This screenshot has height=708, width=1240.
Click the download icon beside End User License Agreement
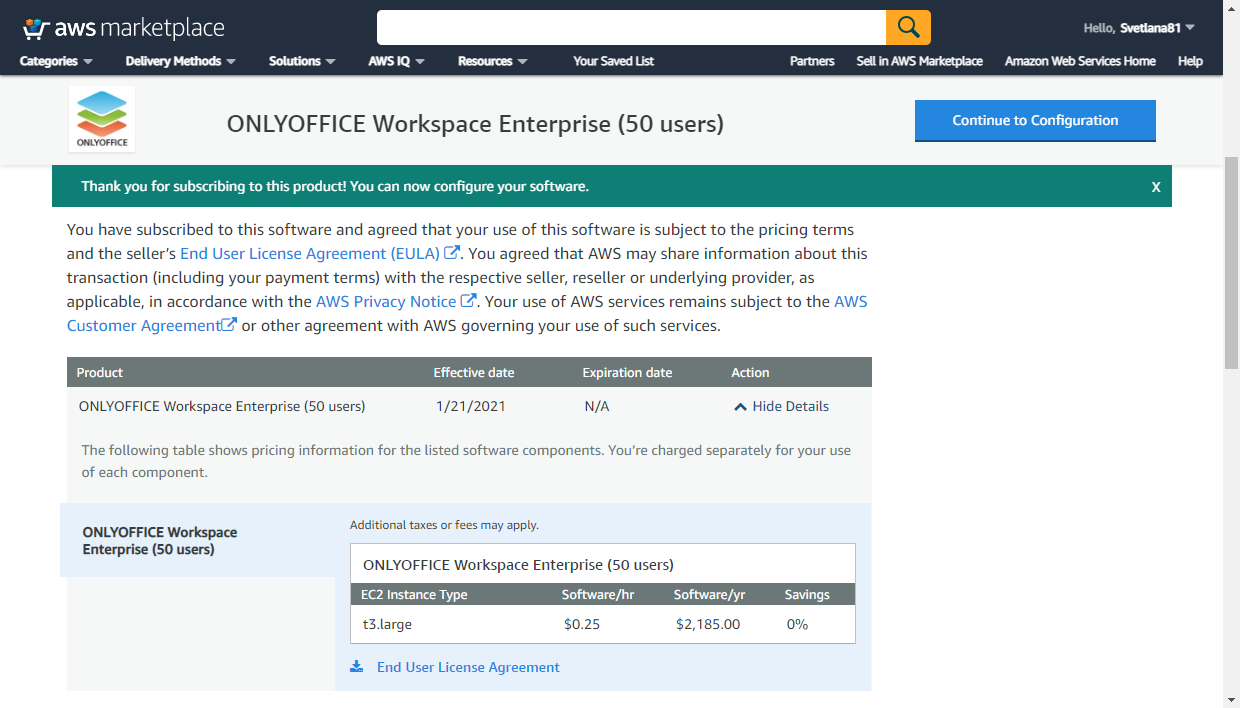(x=357, y=667)
